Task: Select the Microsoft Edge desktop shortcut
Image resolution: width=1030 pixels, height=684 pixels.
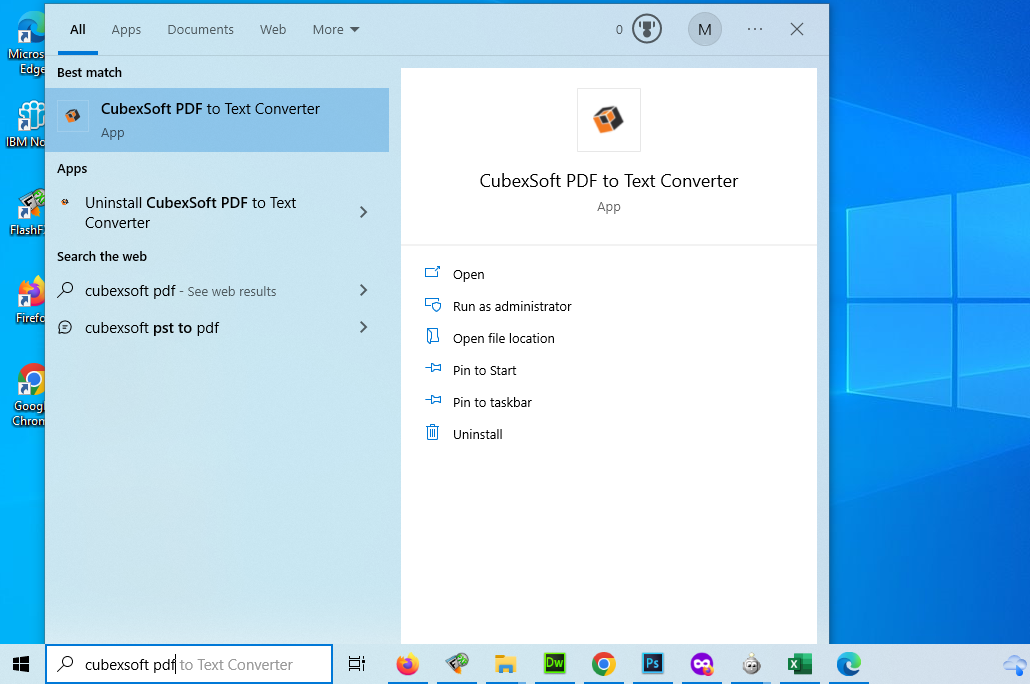Action: pos(28,43)
